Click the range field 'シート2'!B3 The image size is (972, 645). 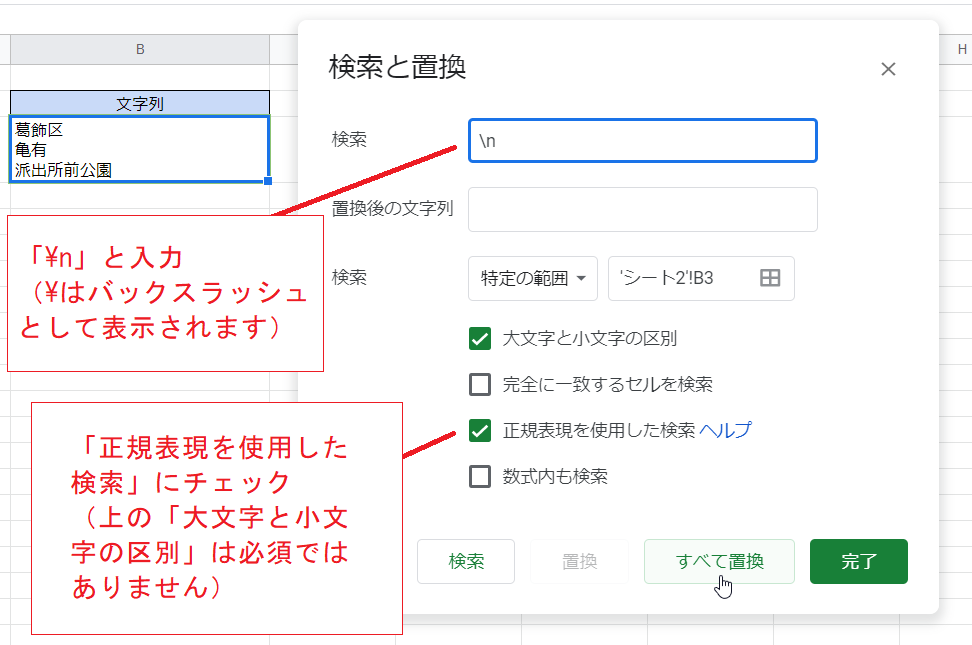(x=701, y=278)
